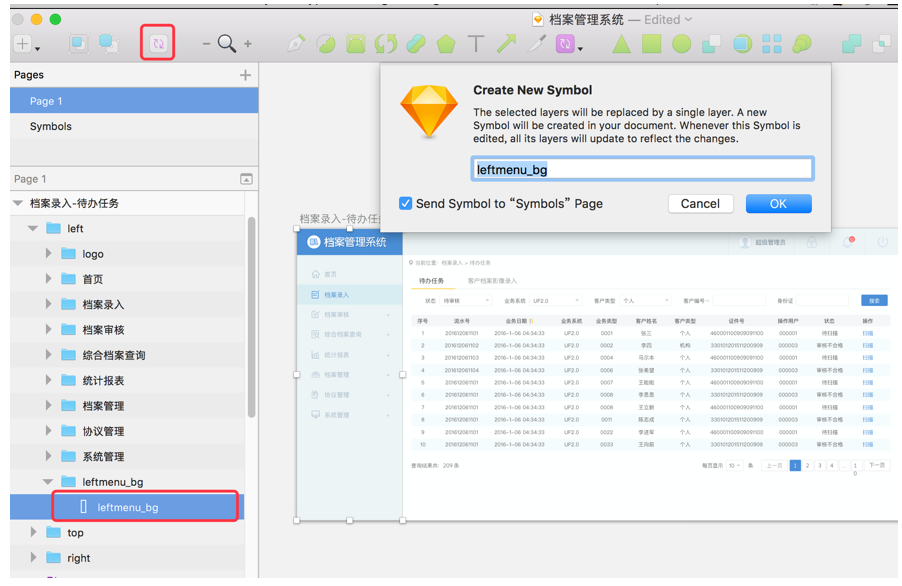Click the layer list vertical scrollbar
902x586 pixels.
click(251, 317)
